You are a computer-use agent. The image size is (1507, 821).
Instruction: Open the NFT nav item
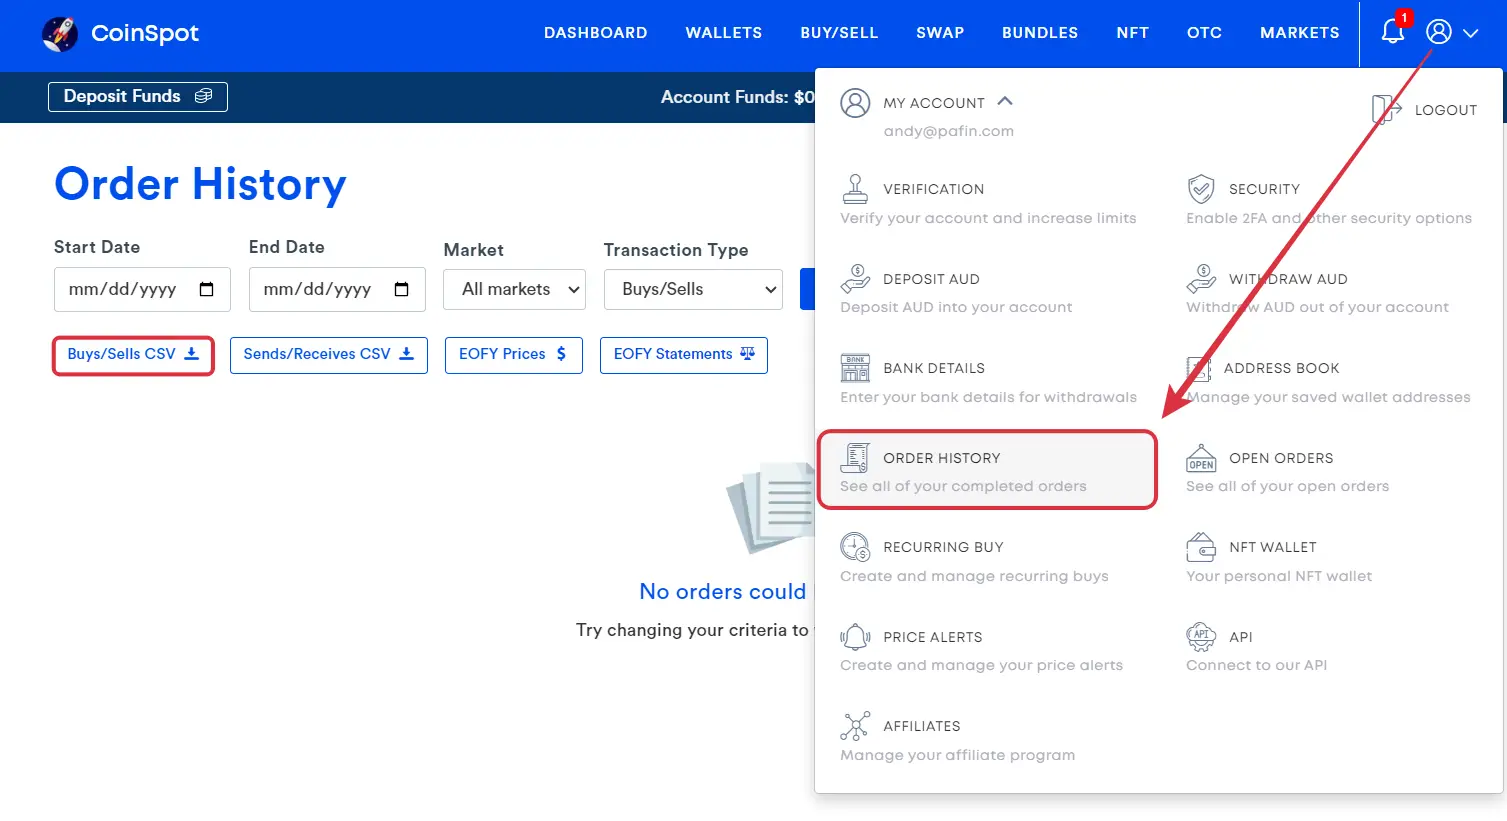pos(1133,33)
